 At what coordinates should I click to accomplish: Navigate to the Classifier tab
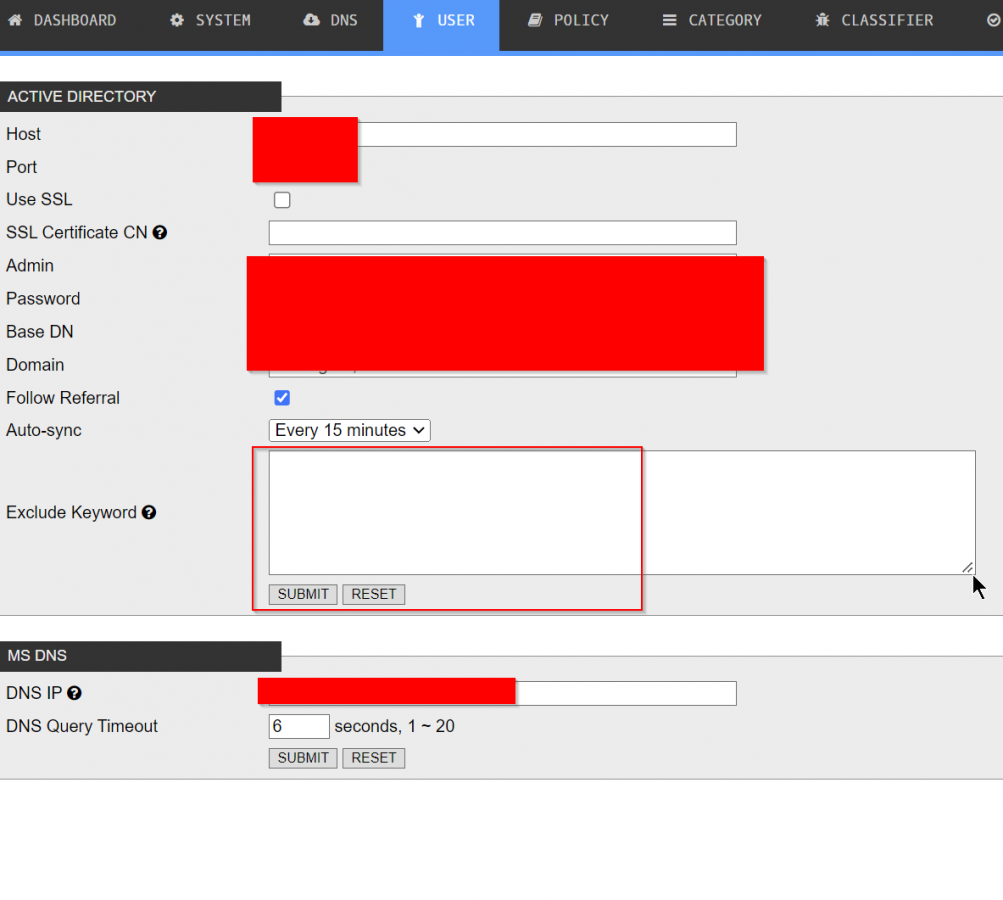(x=874, y=20)
